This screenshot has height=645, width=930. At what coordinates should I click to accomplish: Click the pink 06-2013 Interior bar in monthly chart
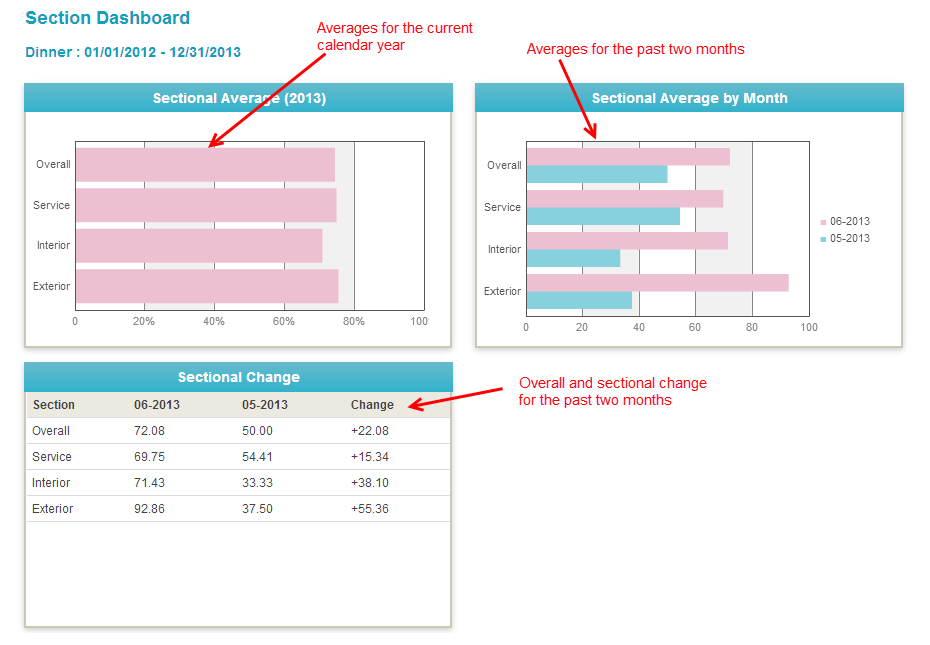pos(627,241)
